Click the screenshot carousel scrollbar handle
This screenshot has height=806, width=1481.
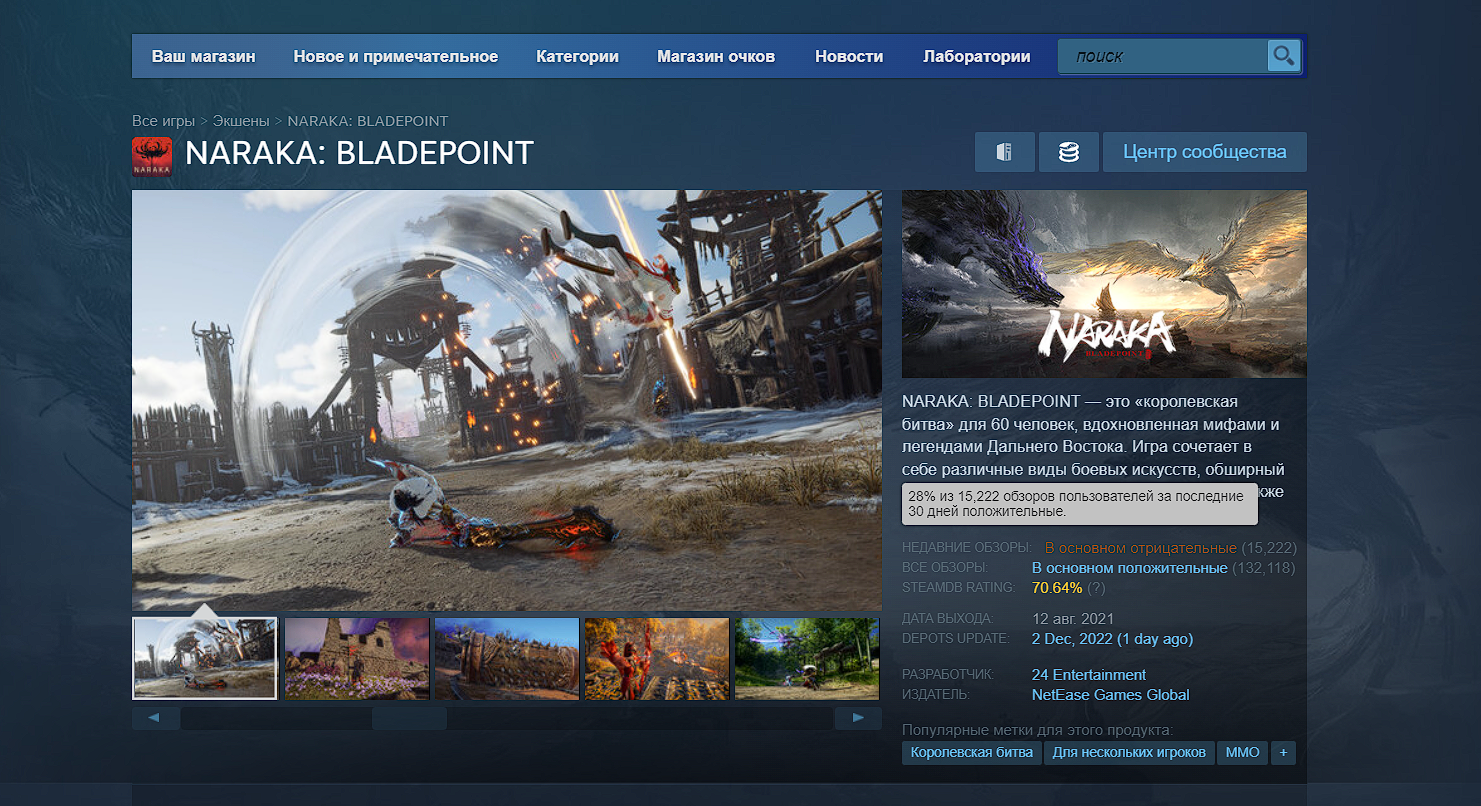click(409, 718)
